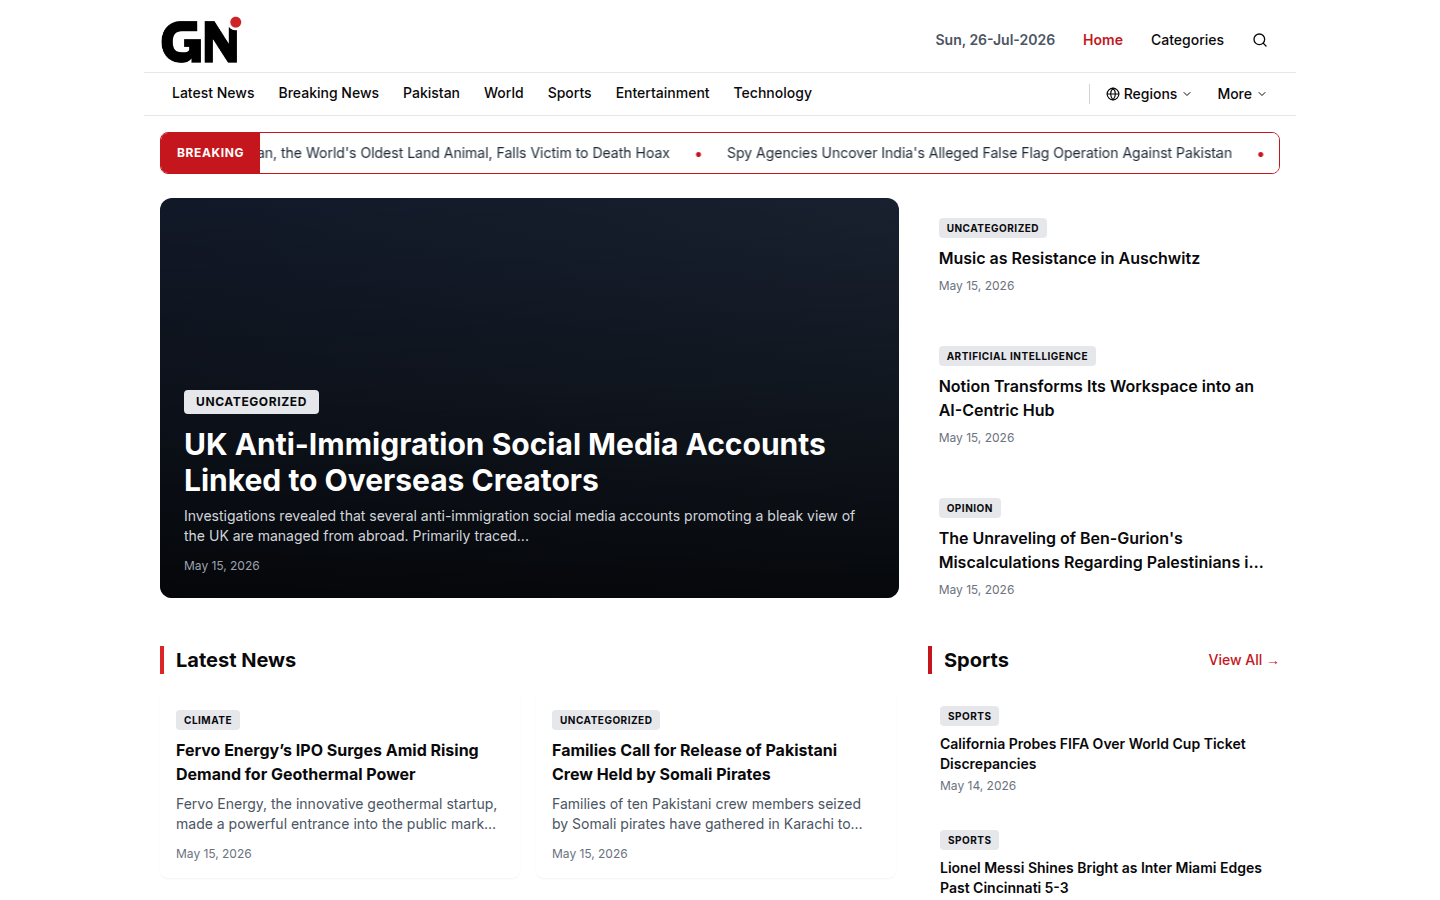
Task: Open the World section
Action: tap(503, 93)
